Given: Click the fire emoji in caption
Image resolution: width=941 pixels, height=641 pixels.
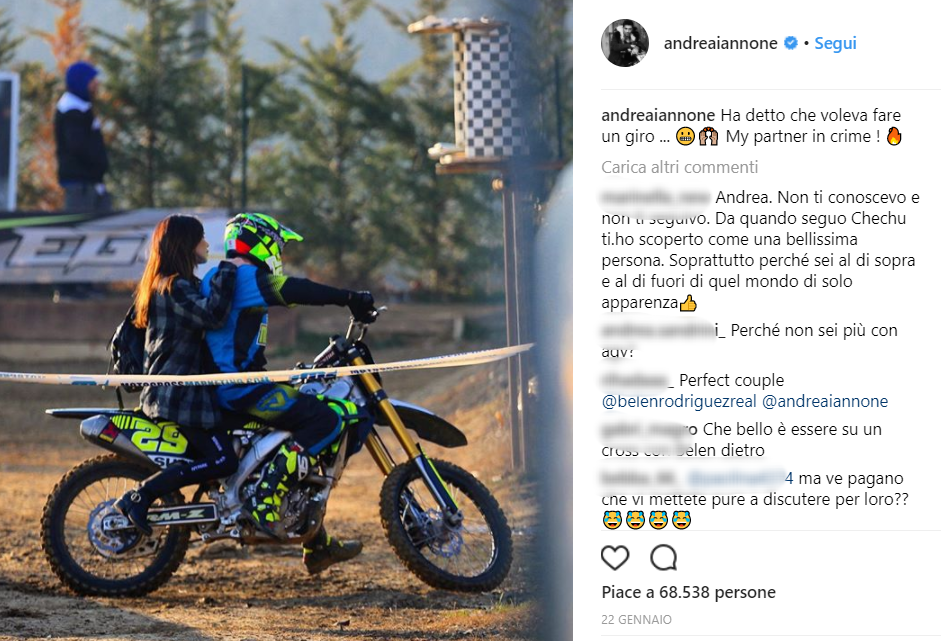Looking at the screenshot, I should (894, 136).
